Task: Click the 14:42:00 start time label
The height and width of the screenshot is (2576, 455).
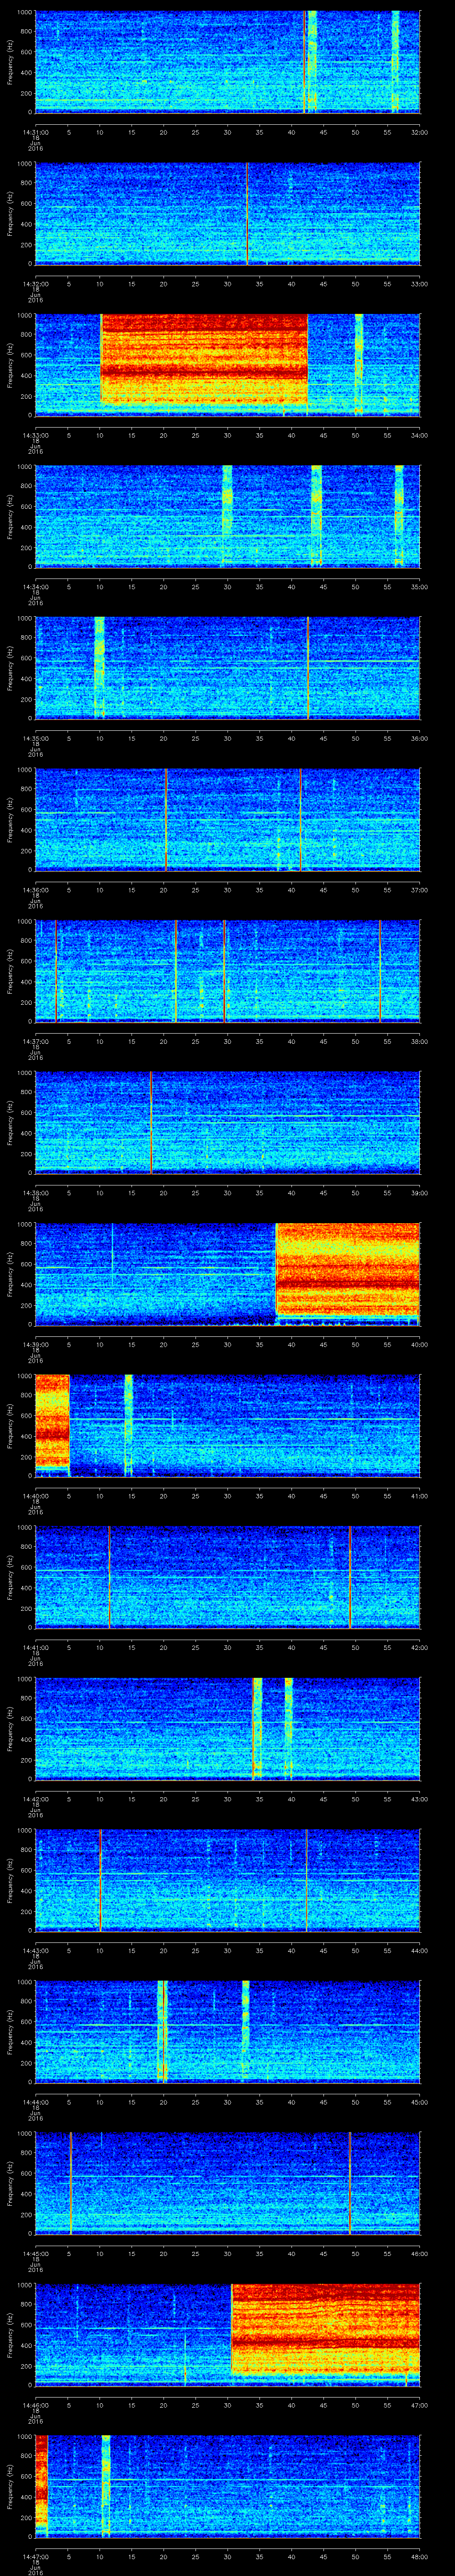Action: pos(35,1799)
